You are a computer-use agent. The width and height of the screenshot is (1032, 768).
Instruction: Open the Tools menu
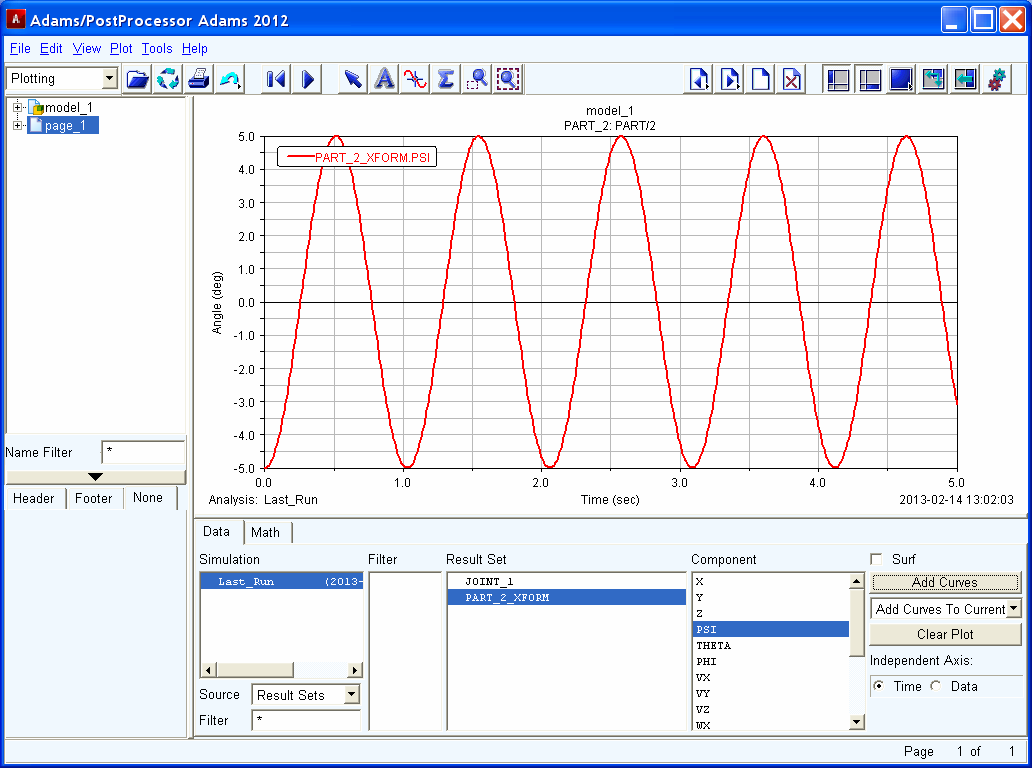(x=157, y=49)
